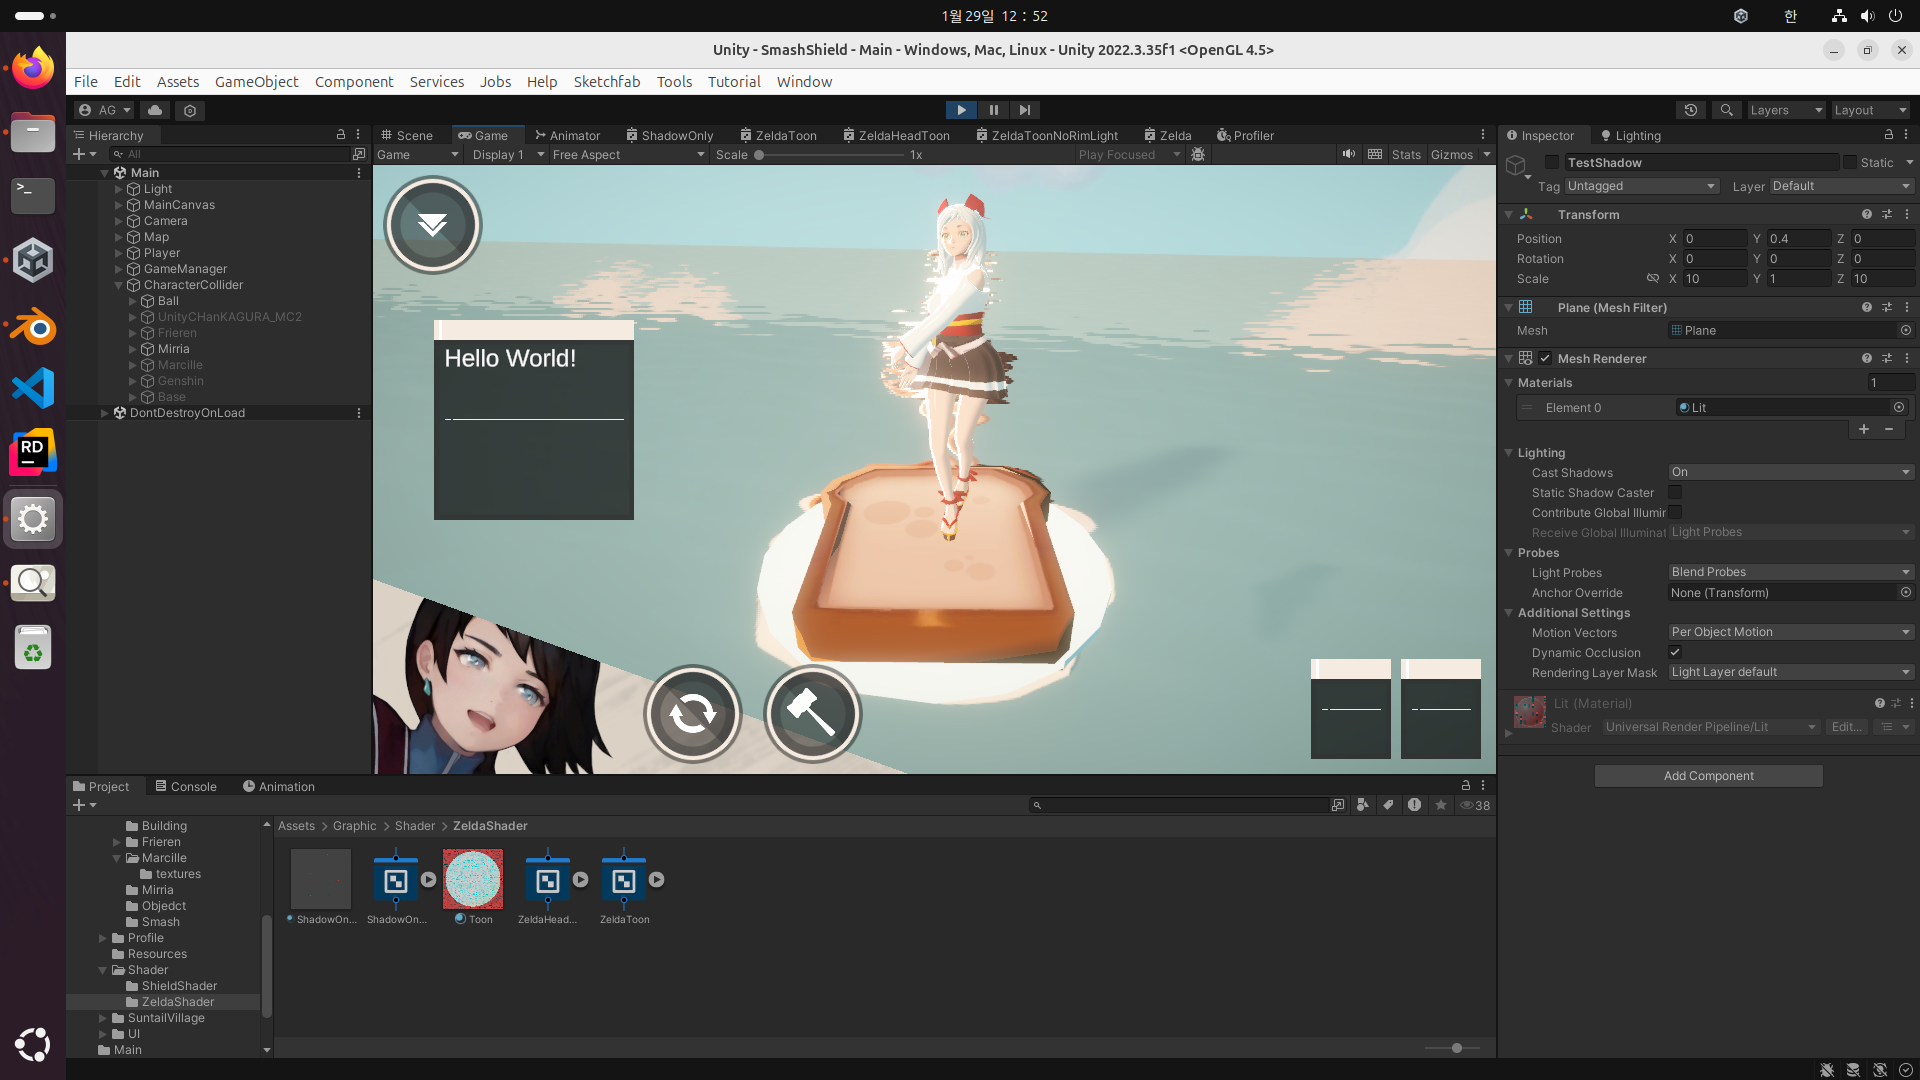This screenshot has height=1080, width=1920.
Task: Toggle Stats overlay in Game view
Action: pyautogui.click(x=1406, y=154)
